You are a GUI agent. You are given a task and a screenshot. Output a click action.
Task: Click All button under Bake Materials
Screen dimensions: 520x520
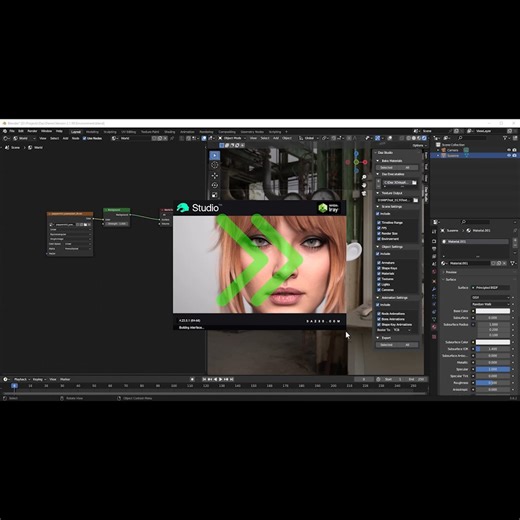point(408,168)
